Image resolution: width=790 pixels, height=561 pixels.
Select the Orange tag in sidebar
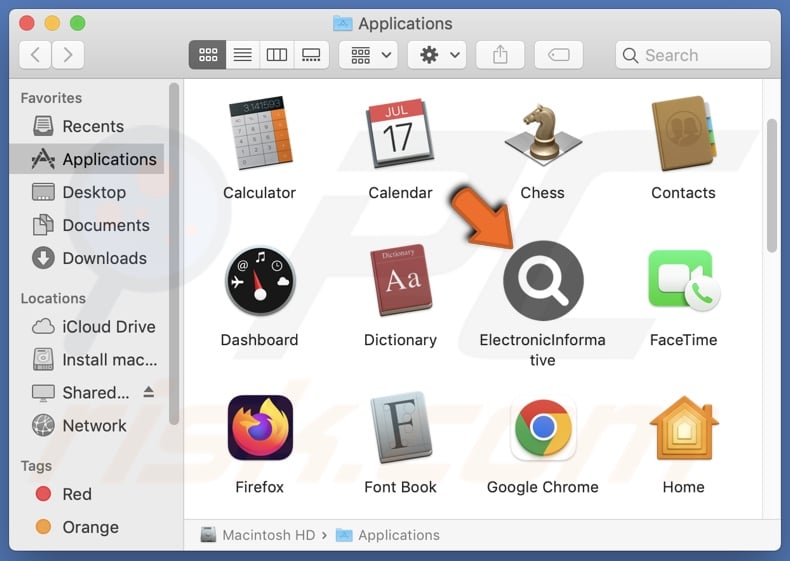pyautogui.click(x=86, y=527)
